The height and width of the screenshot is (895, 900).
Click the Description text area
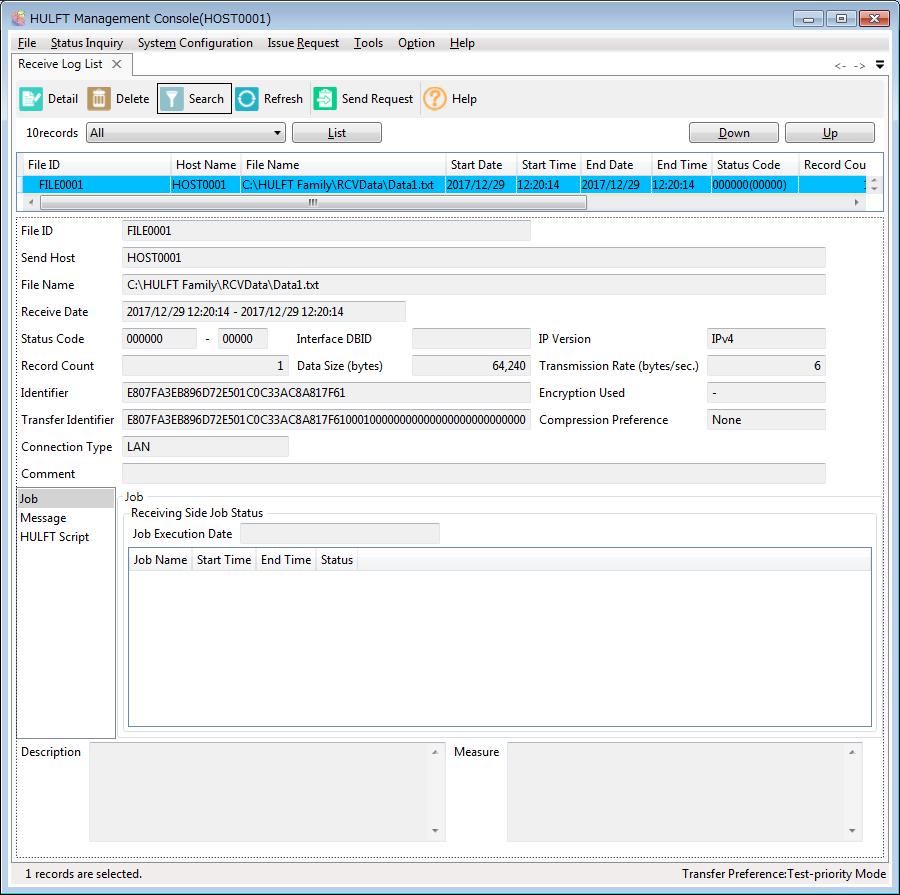coord(267,792)
